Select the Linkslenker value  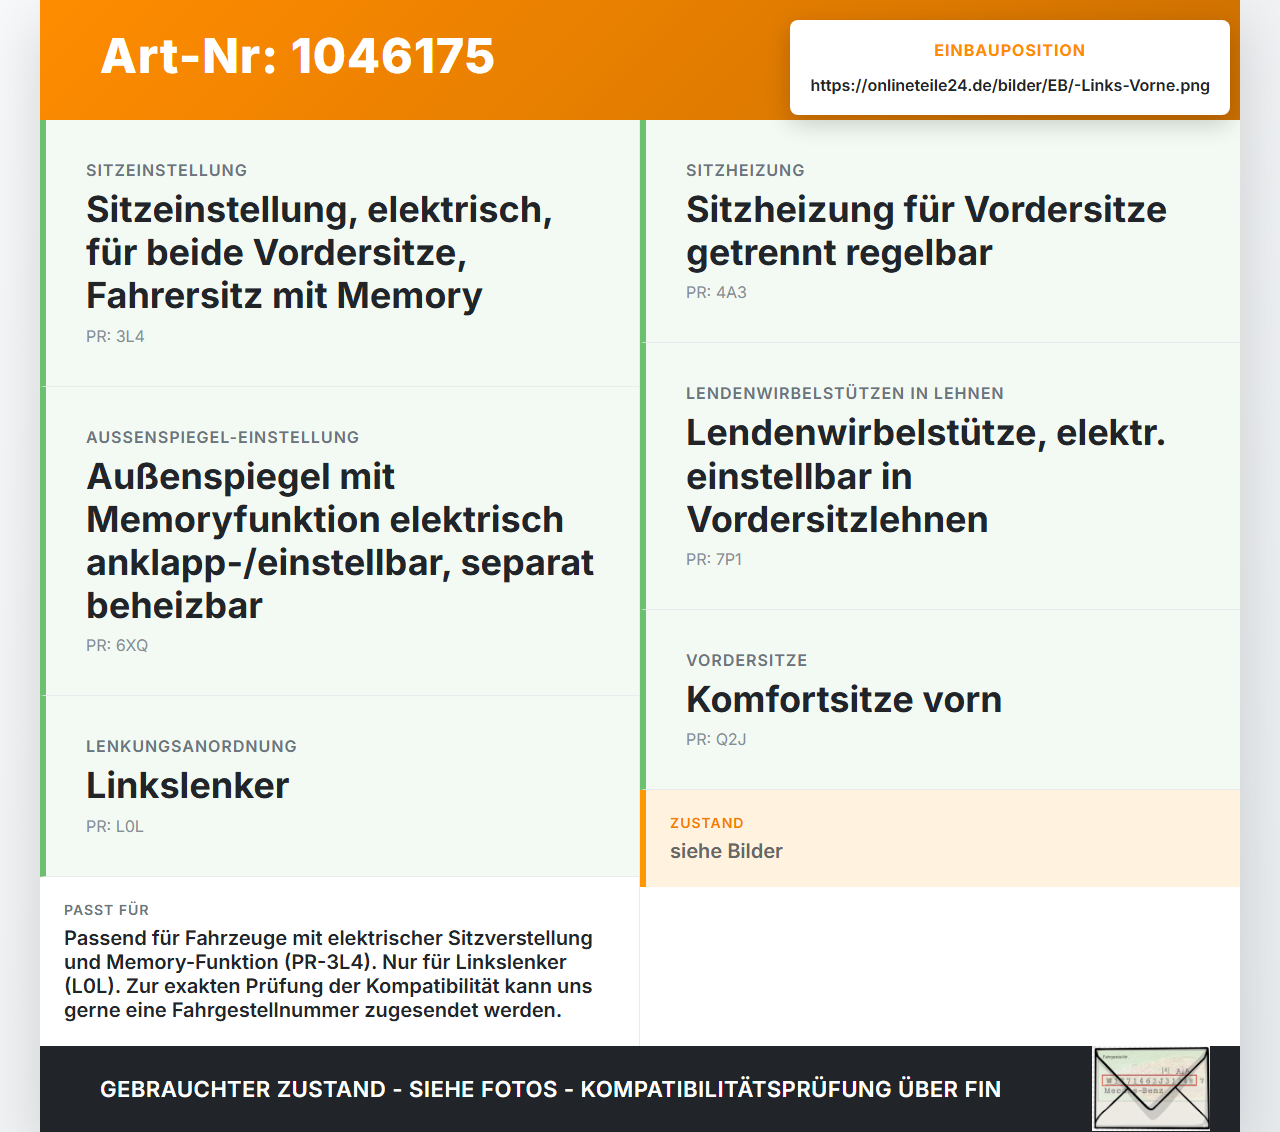tap(187, 785)
